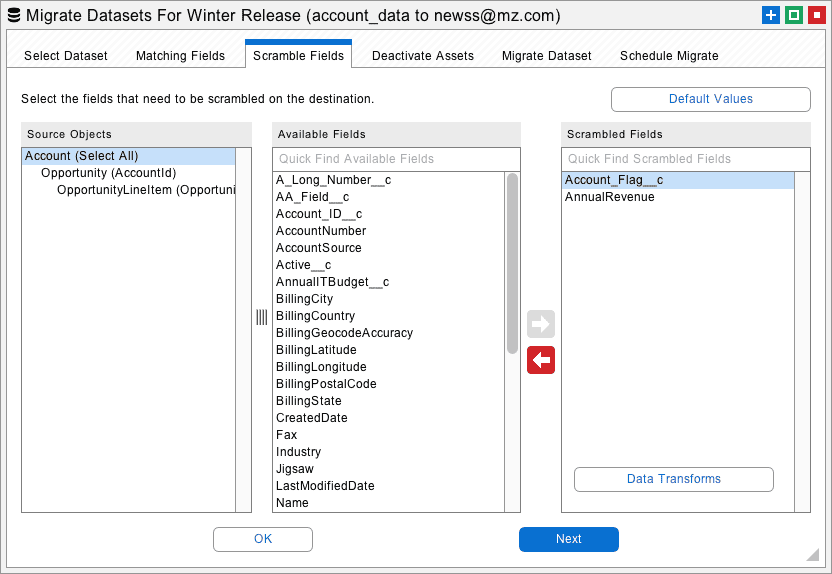The image size is (832, 574).
Task: Select Name field in Available Fields
Action: pos(388,503)
